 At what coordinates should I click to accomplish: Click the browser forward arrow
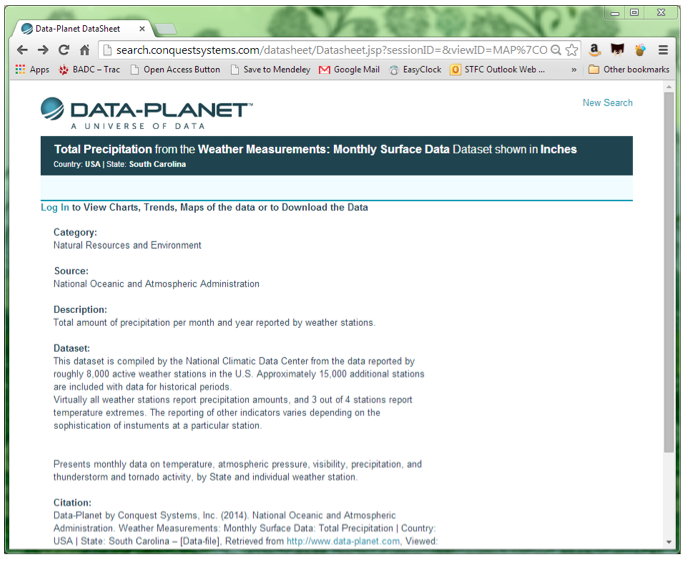(x=43, y=50)
